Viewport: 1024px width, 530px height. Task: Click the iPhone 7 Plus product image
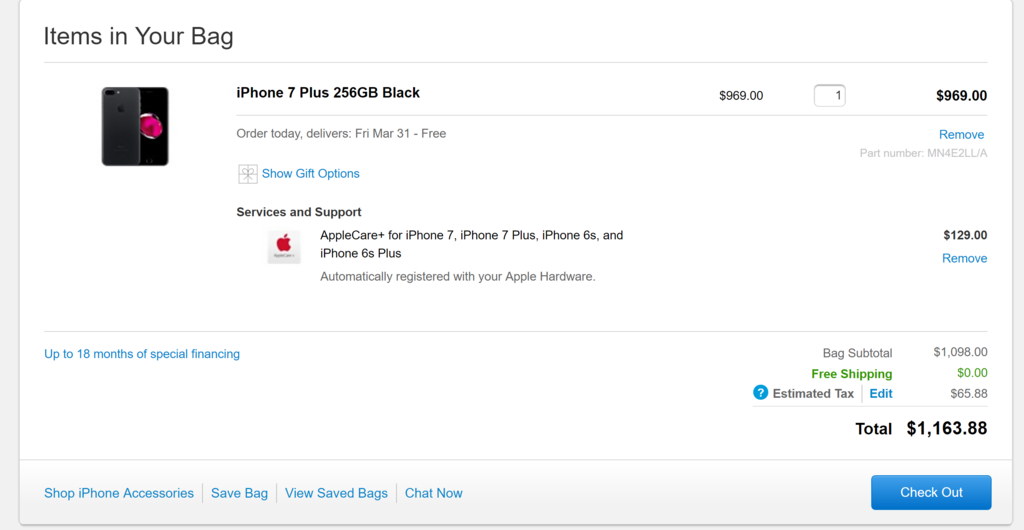point(135,126)
